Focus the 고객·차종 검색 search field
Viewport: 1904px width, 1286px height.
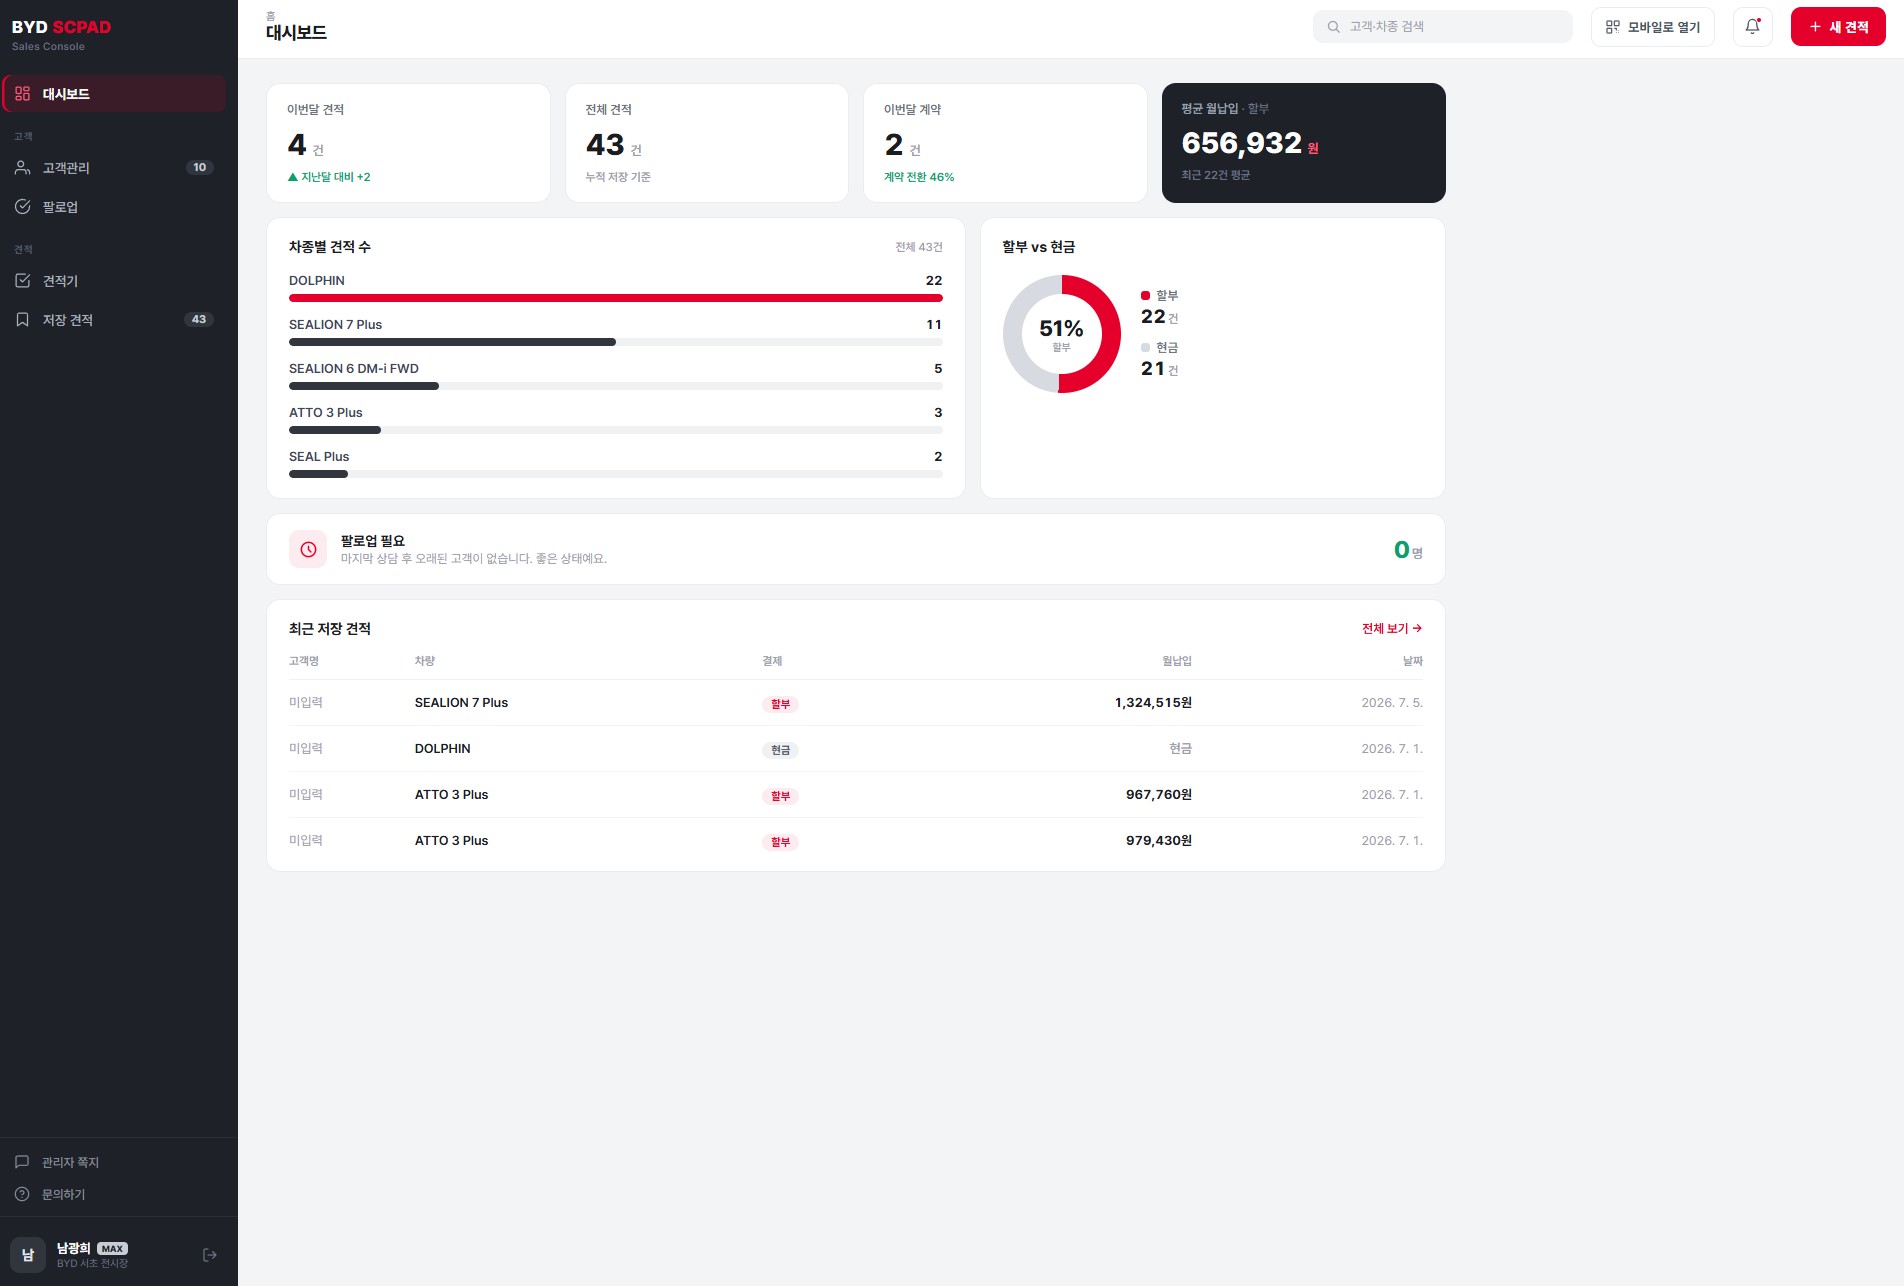click(x=1442, y=27)
